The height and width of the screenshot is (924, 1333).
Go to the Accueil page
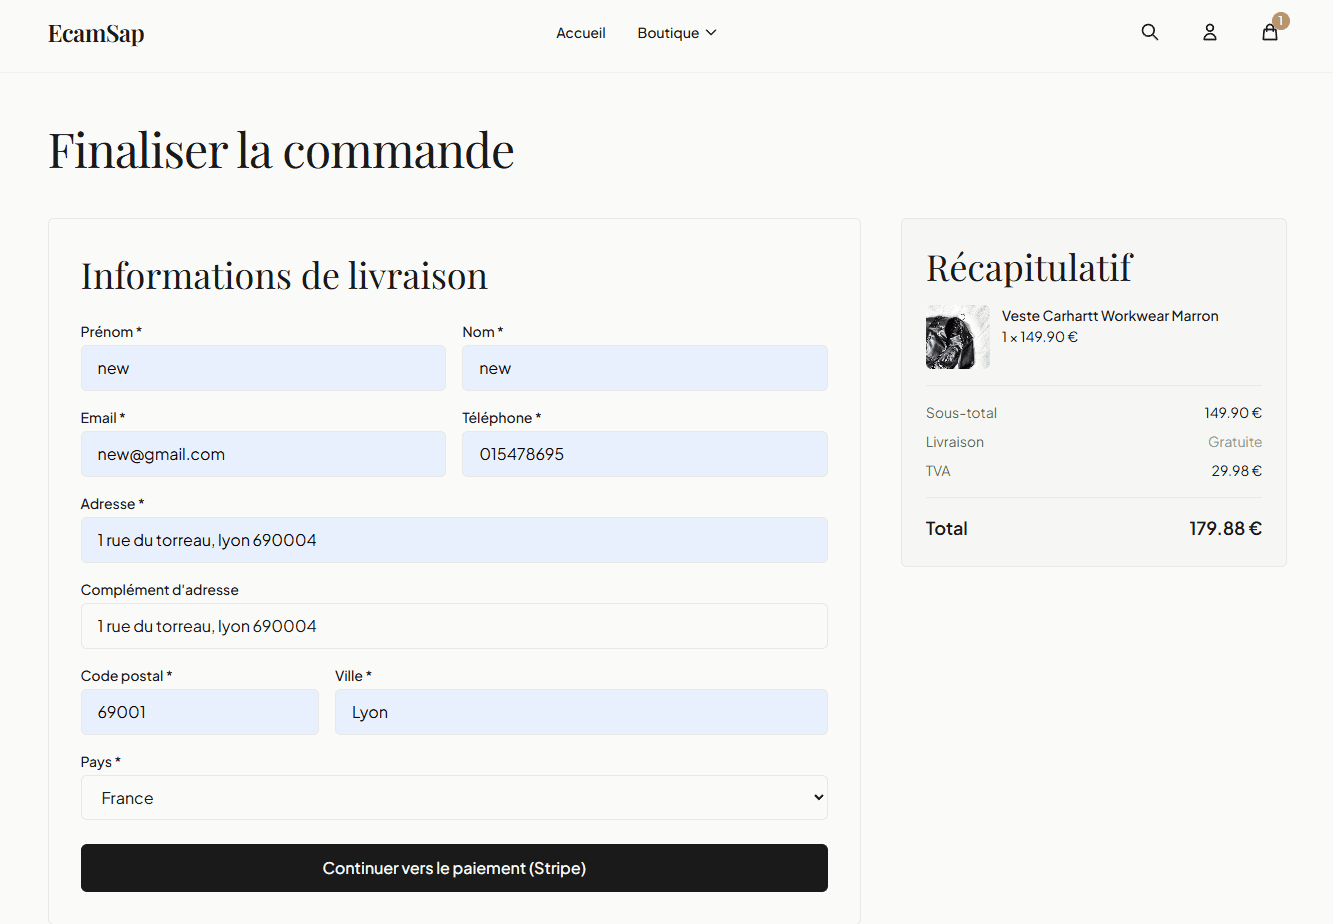point(581,33)
